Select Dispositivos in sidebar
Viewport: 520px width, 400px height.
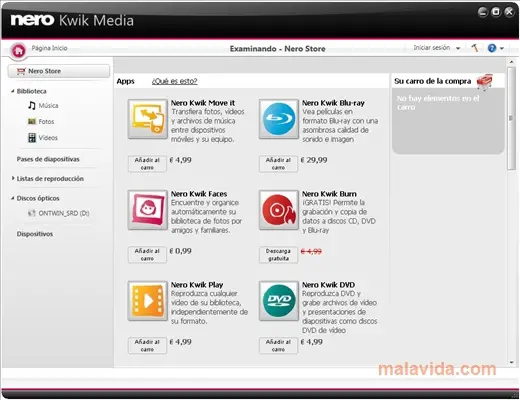pyautogui.click(x=35, y=234)
